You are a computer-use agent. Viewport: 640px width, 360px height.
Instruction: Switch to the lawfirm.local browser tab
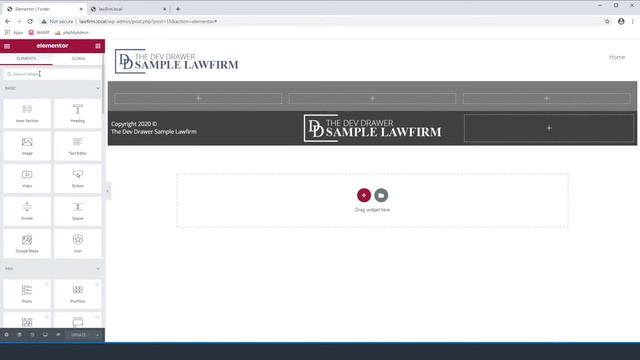coord(128,9)
